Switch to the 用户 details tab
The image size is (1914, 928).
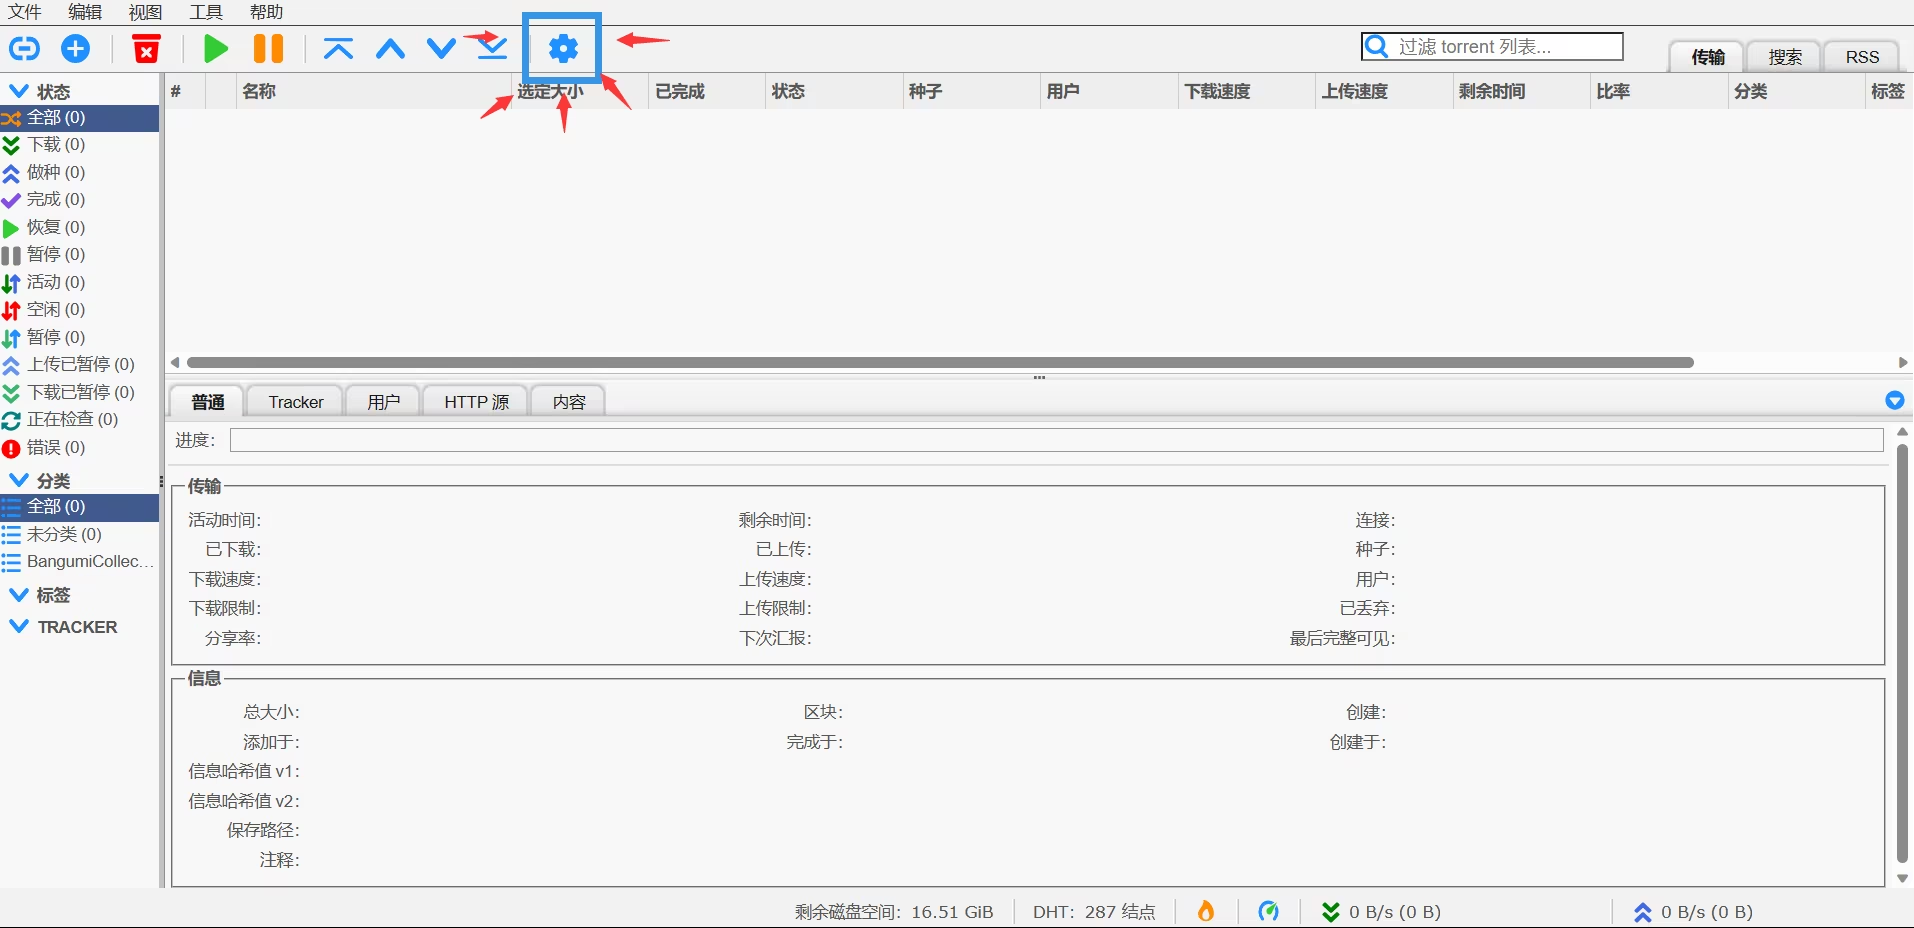tap(383, 402)
